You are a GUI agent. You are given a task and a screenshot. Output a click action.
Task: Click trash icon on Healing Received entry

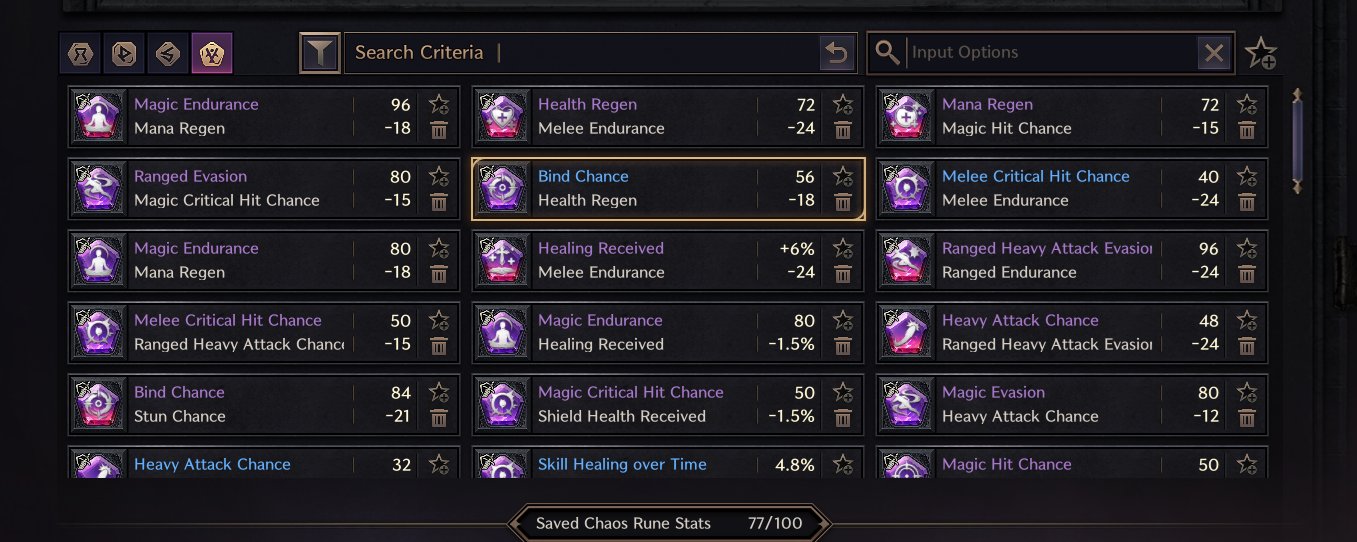[843, 273]
